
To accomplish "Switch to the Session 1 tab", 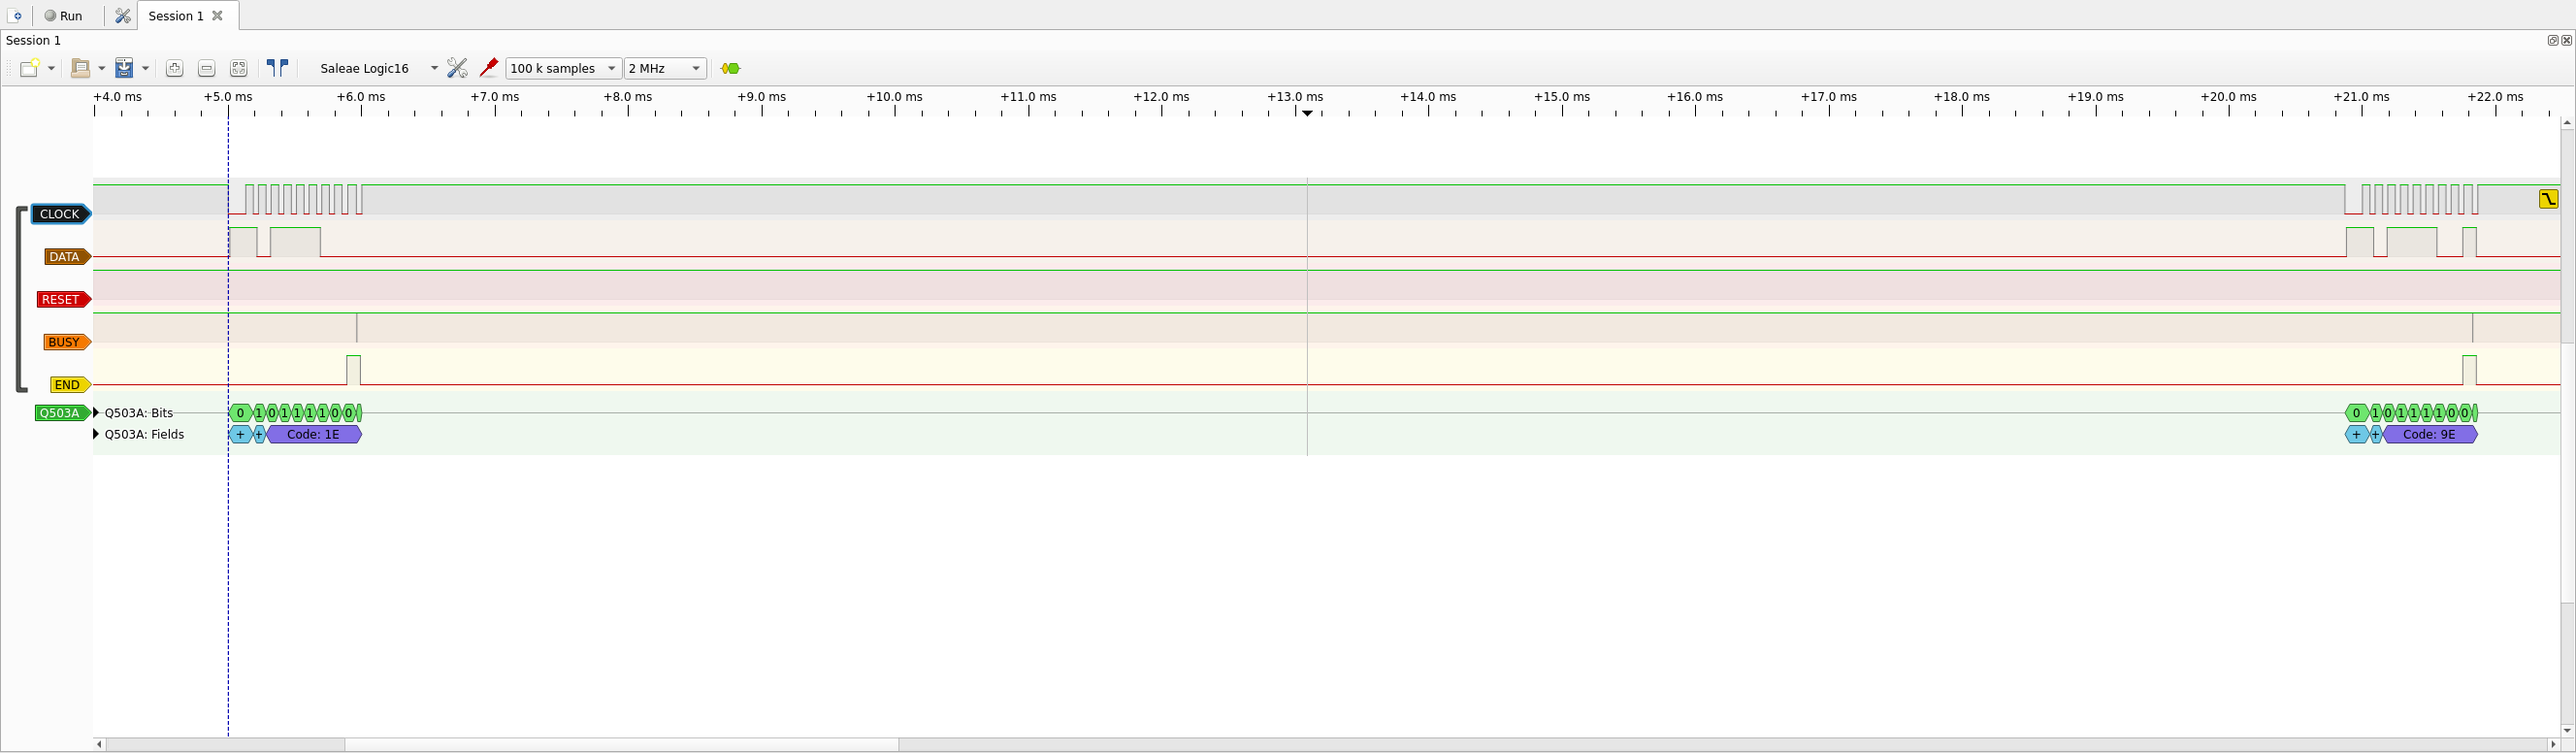I will pos(176,16).
